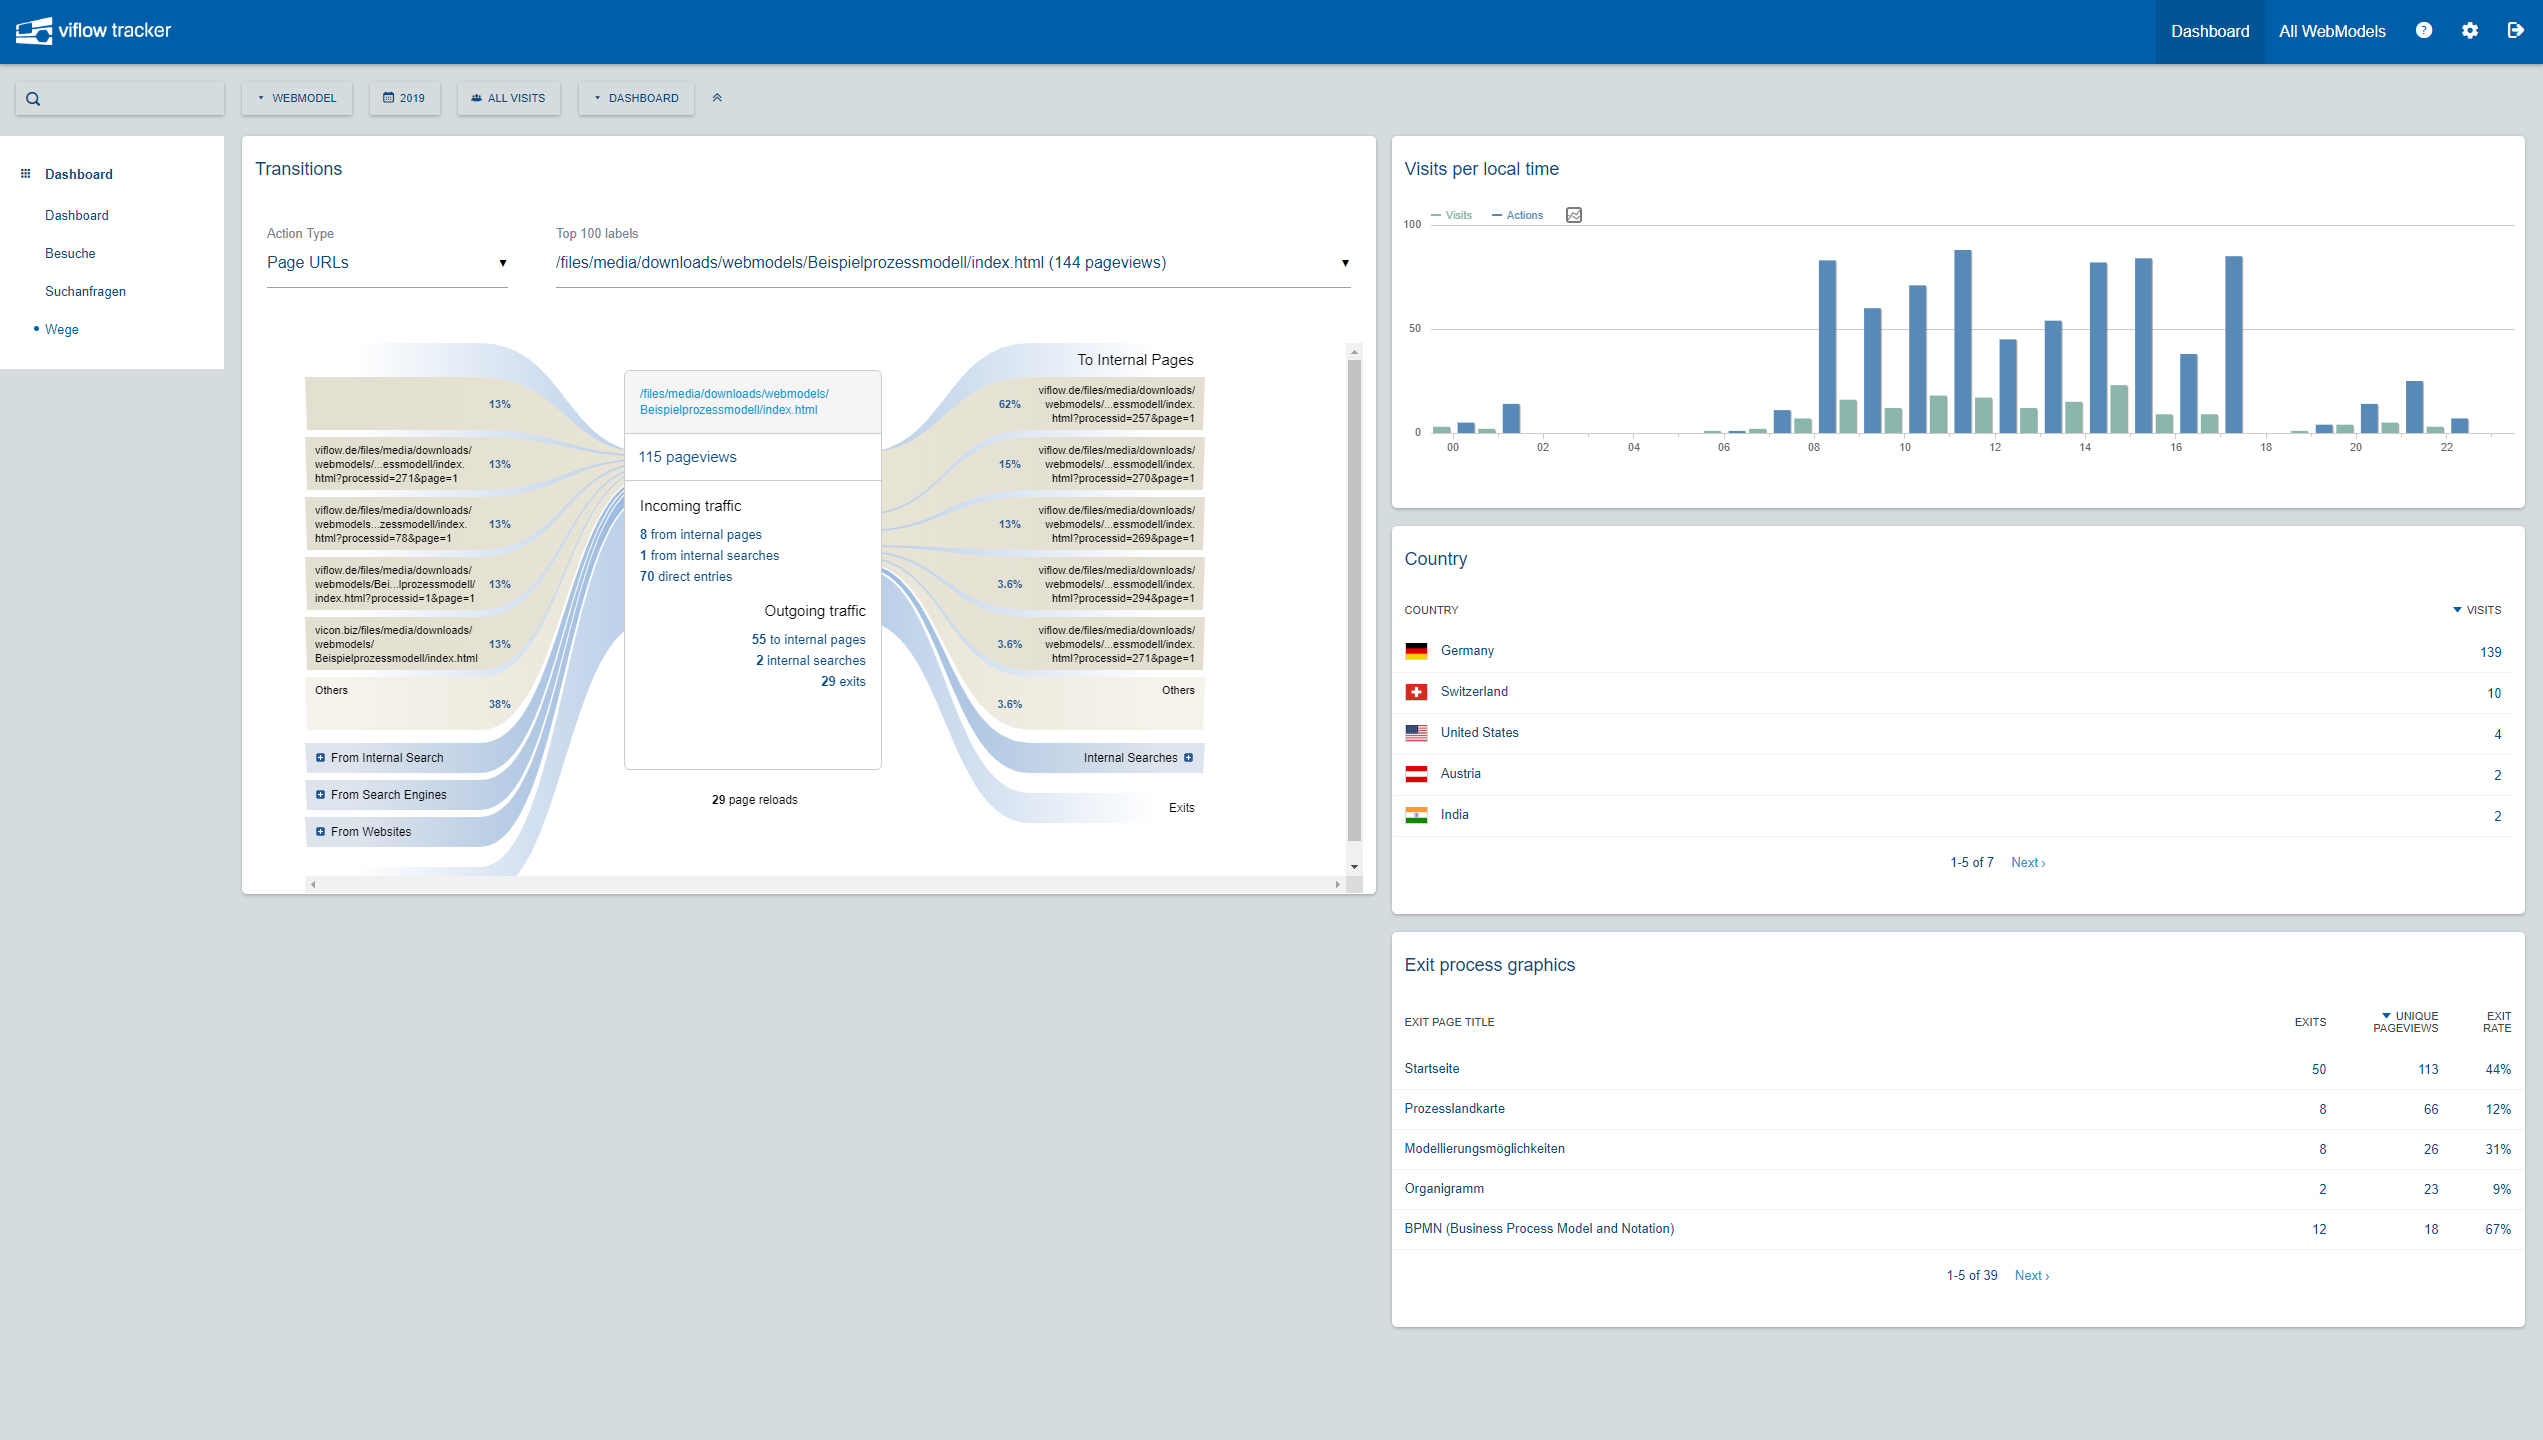Sort Country table by VISITS column

2477,610
